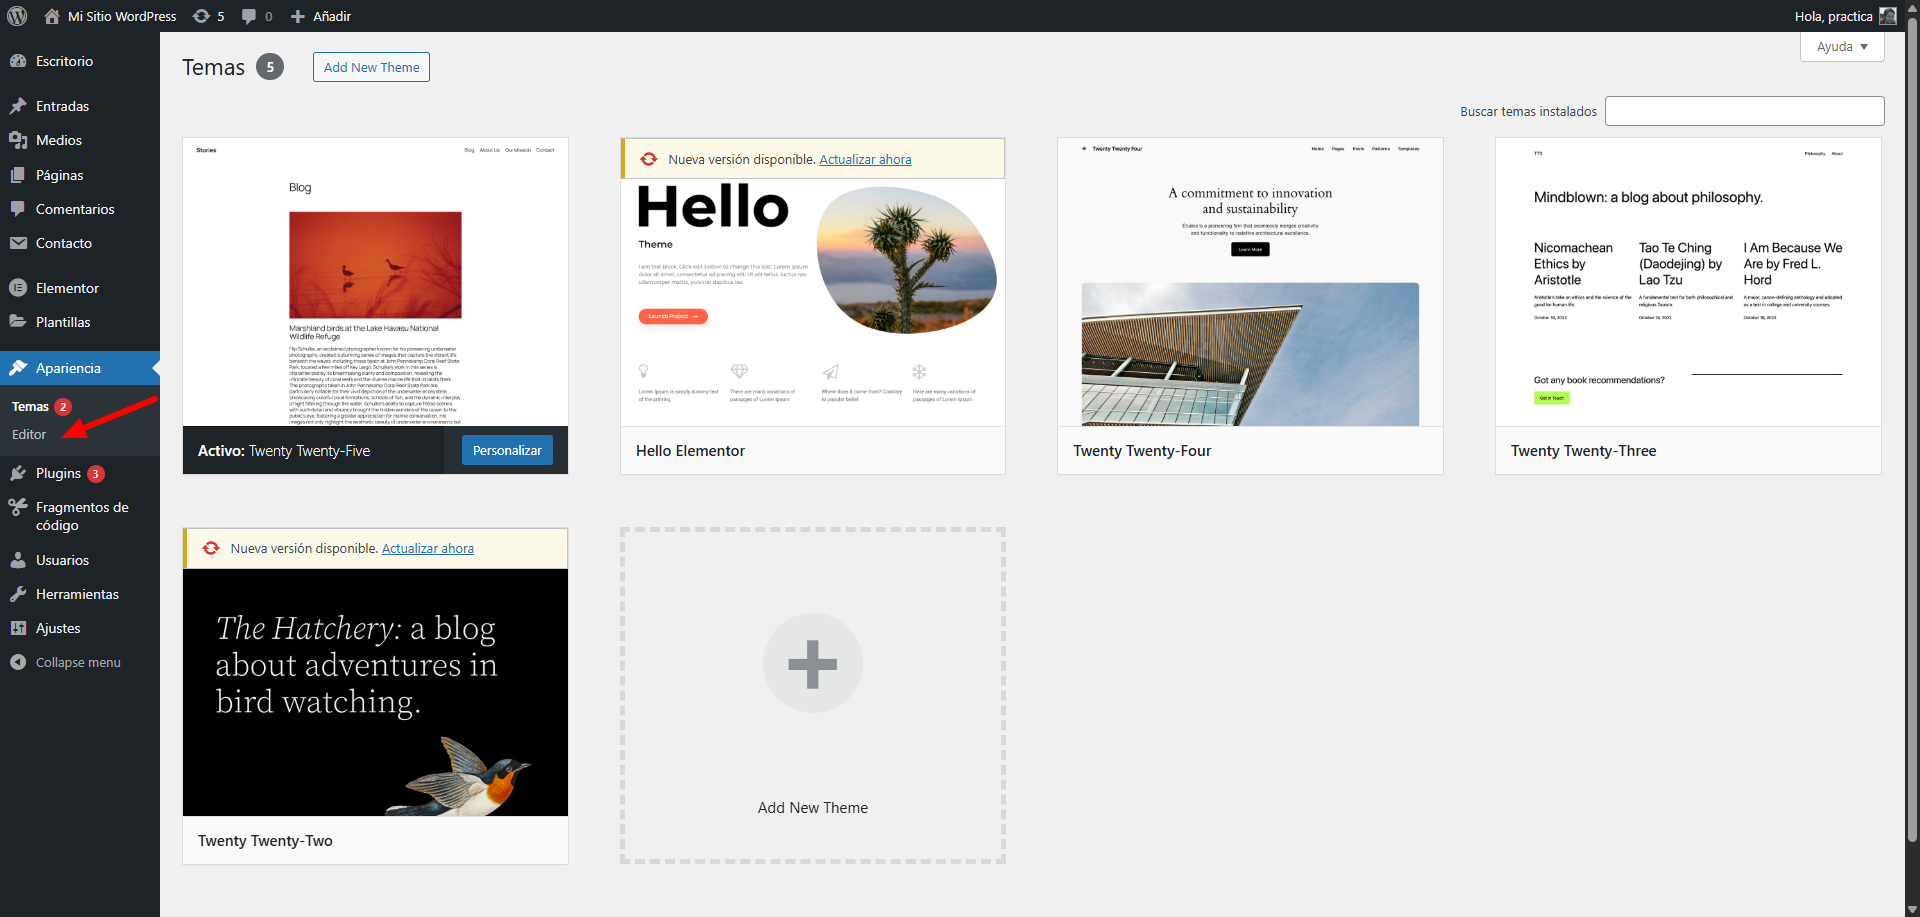Open Twenty Twenty-Three theme thumbnail
Screen dimensions: 1920x917
pyautogui.click(x=1688, y=282)
